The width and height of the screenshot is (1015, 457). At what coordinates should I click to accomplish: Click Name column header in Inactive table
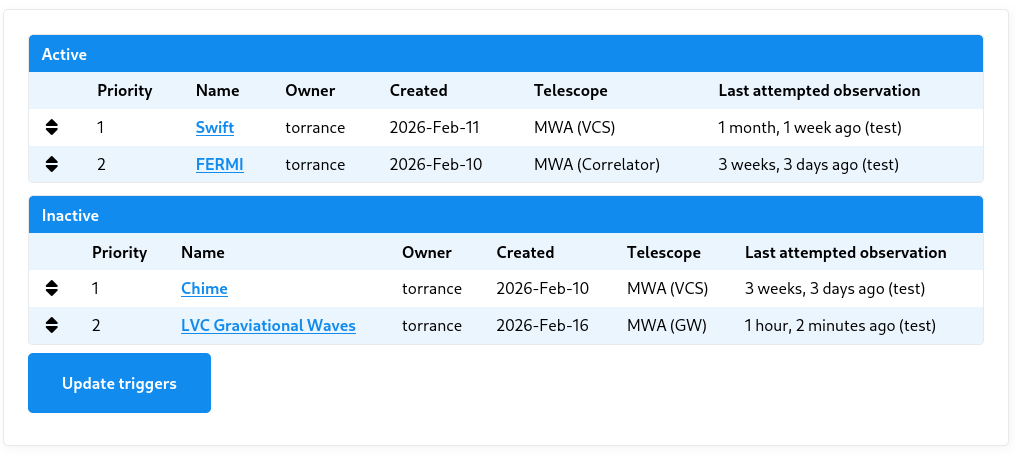(x=202, y=253)
